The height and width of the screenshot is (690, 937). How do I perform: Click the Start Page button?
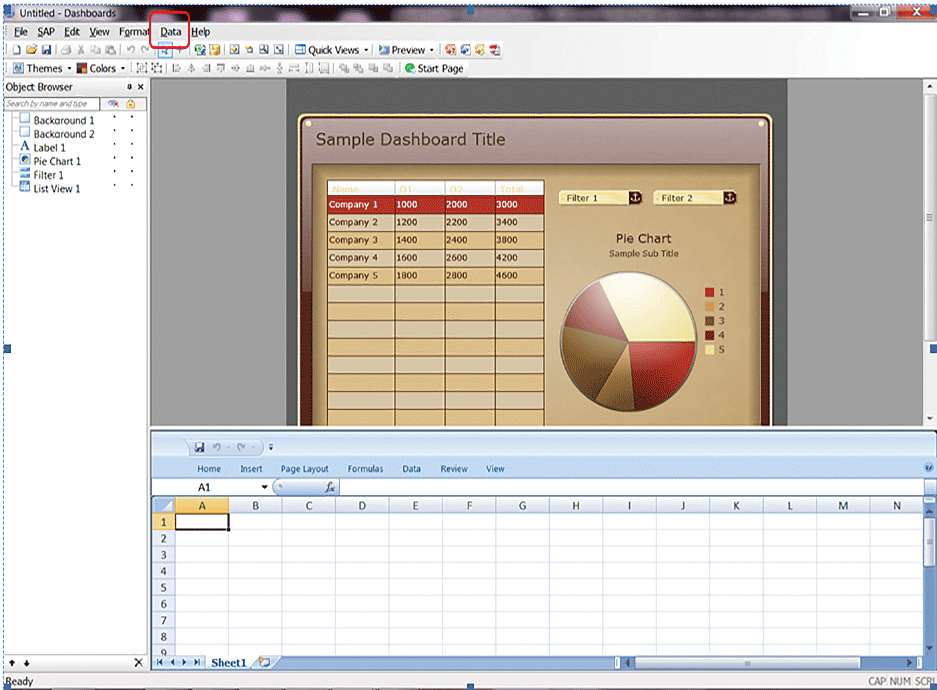pos(433,69)
